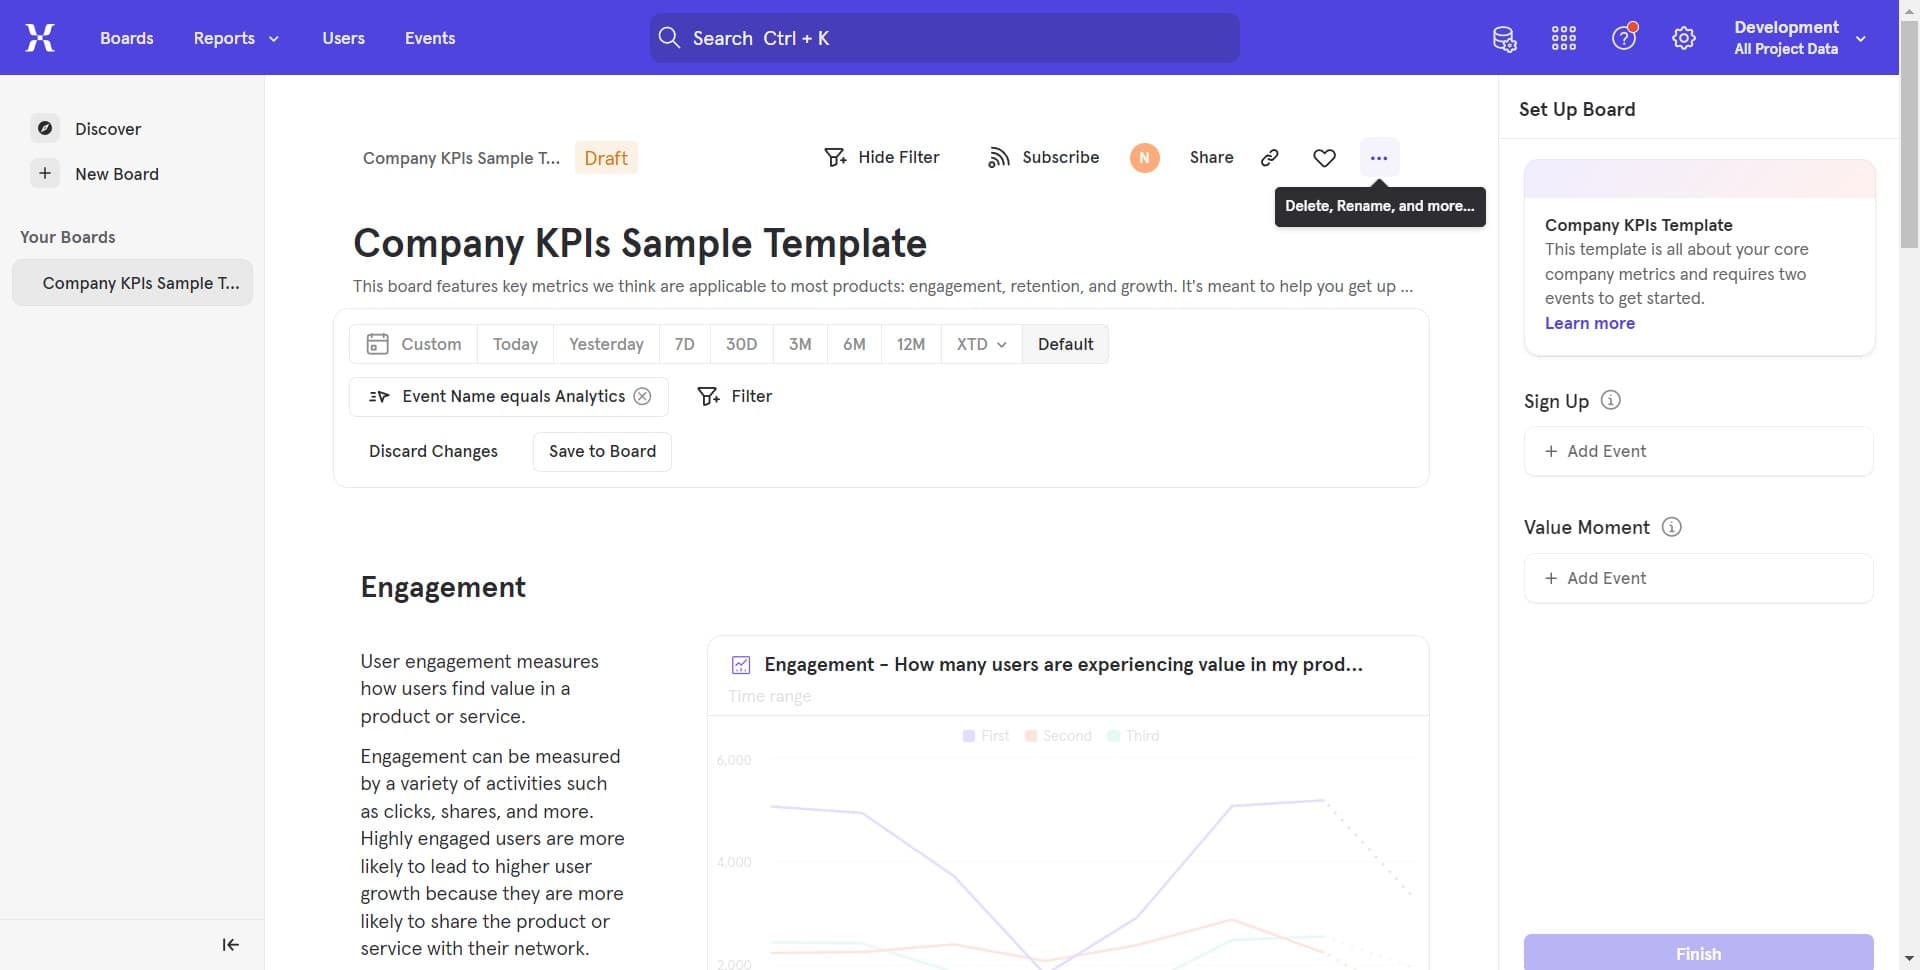Open the three-dot more options menu
The height and width of the screenshot is (970, 1920).
(x=1379, y=158)
